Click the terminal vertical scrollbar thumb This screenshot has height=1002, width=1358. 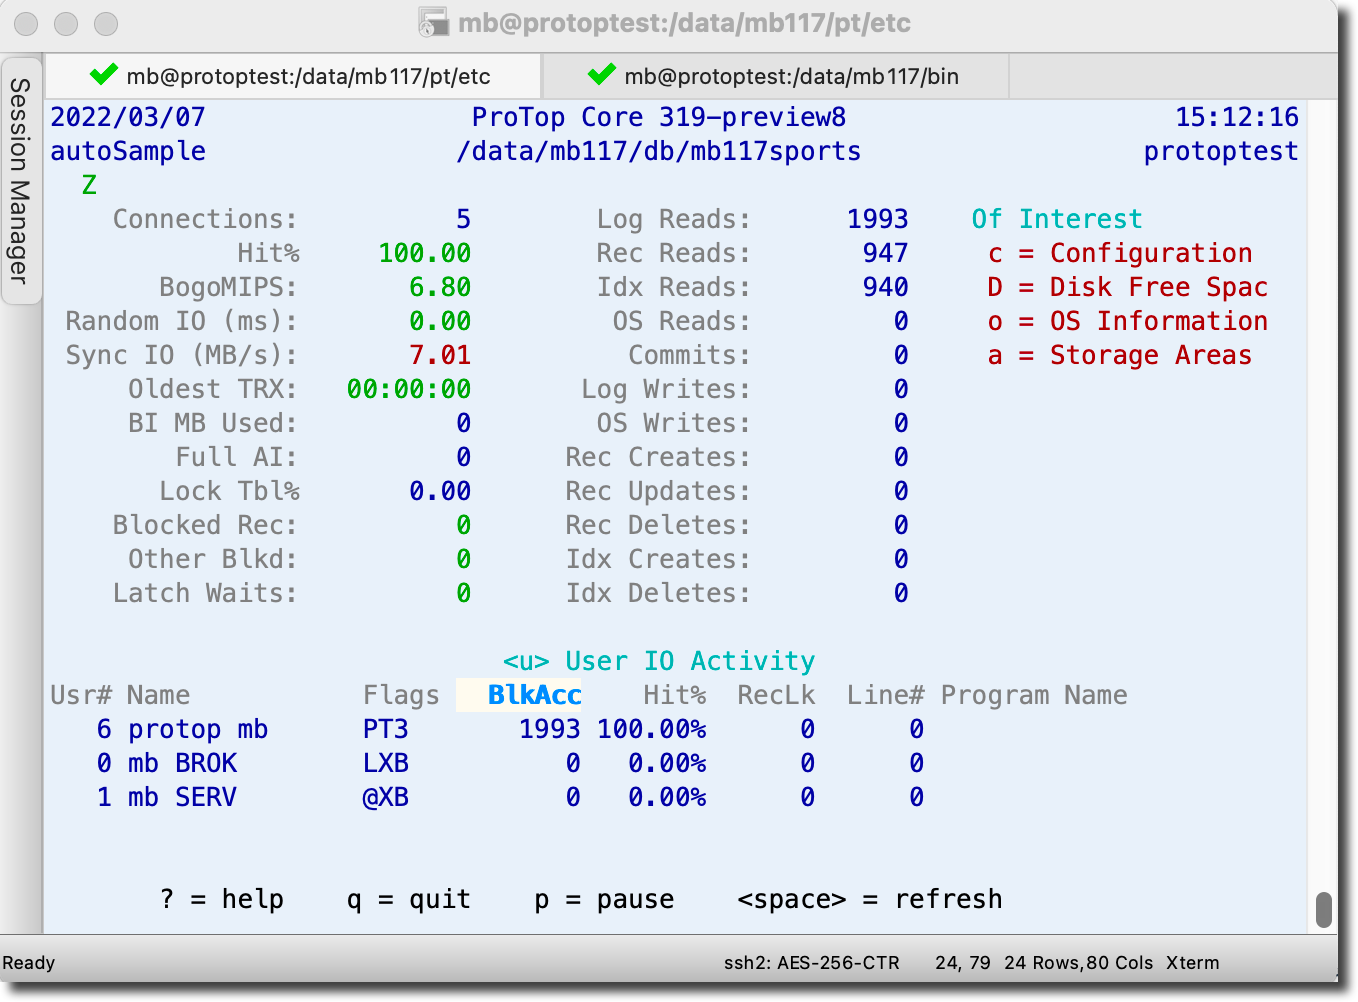tap(1324, 910)
